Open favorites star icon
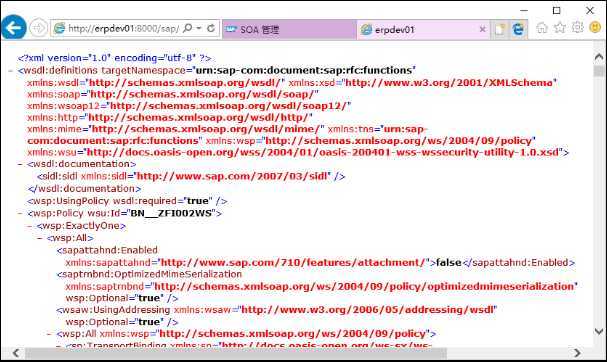Viewport: 607px width, 362px height. 560,28
